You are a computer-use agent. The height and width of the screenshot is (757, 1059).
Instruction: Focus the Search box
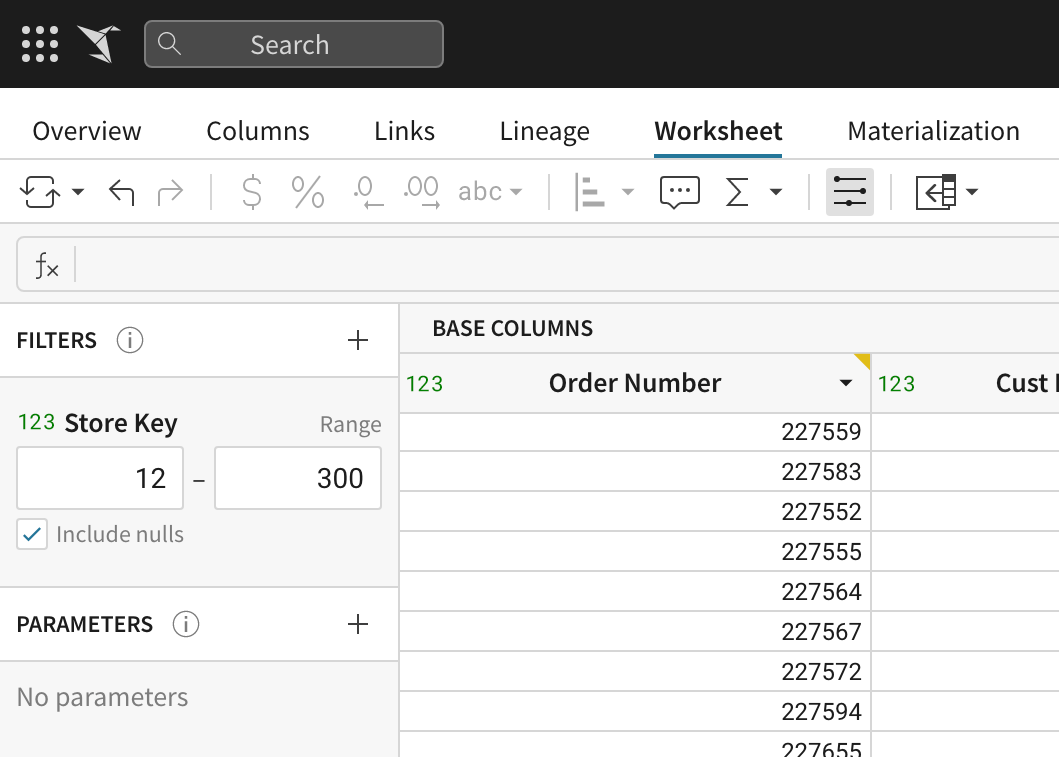[x=294, y=44]
